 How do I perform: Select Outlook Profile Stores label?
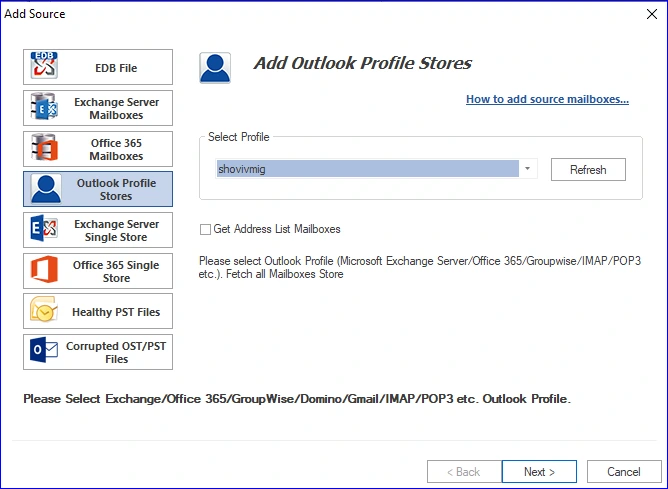(x=116, y=190)
